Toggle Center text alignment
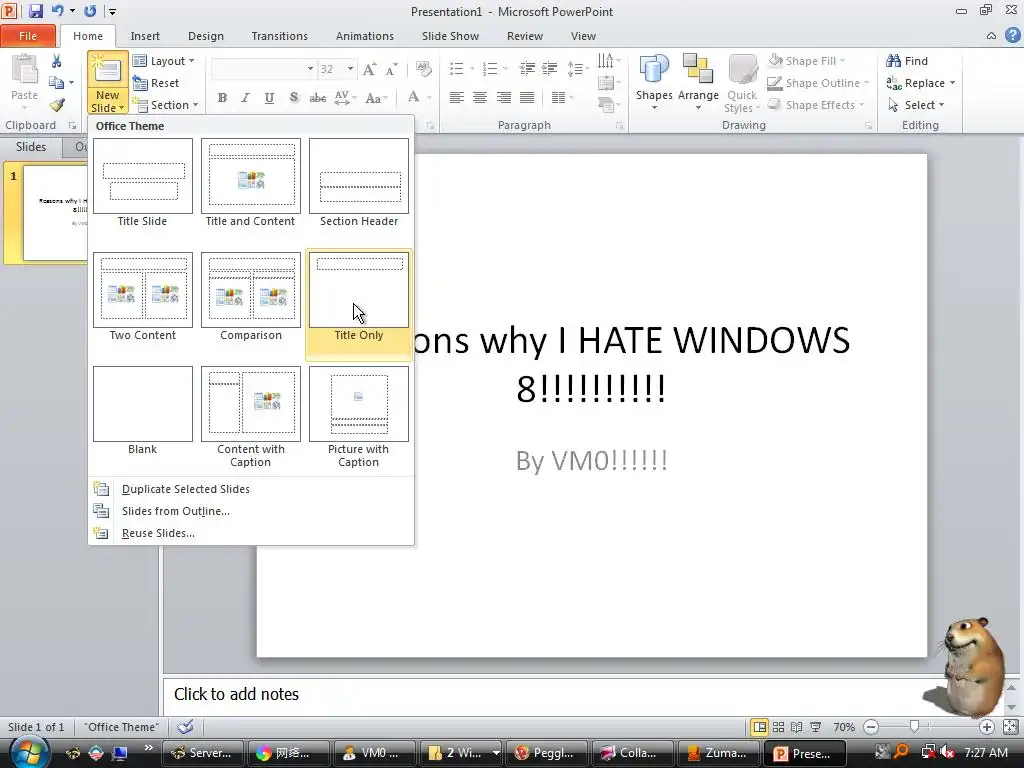 click(480, 98)
